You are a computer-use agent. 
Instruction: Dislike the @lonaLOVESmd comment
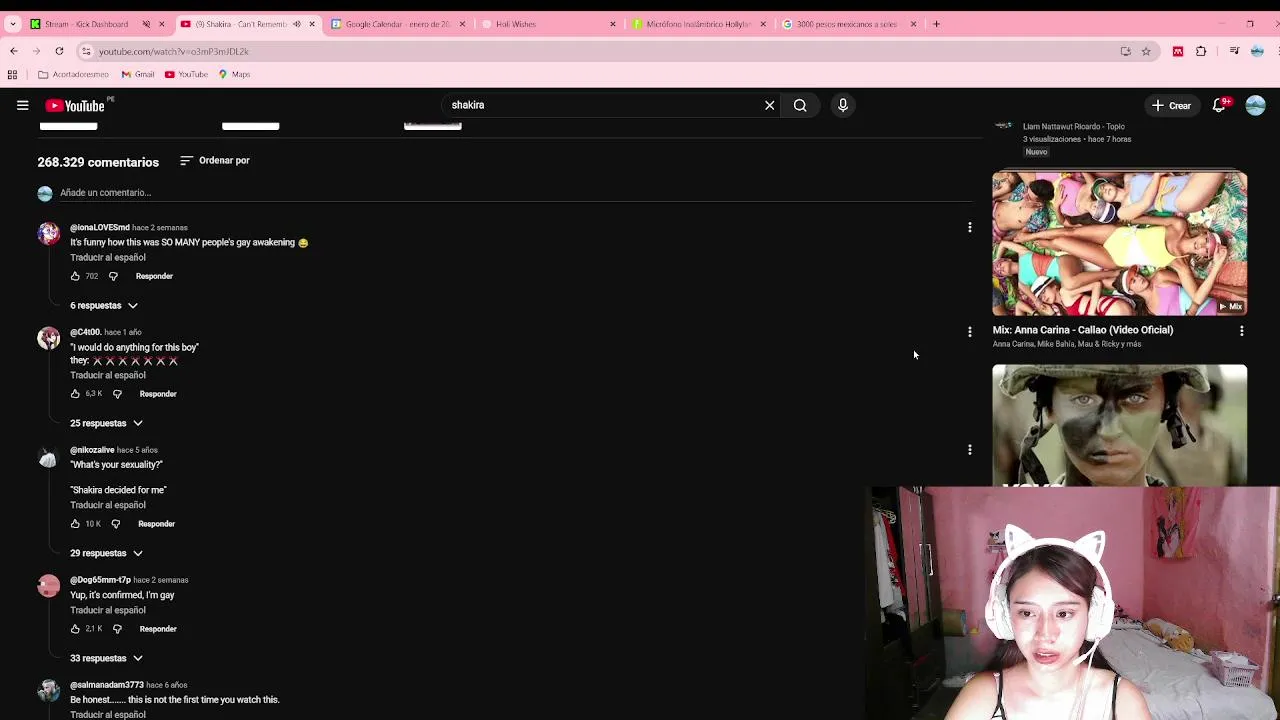(113, 276)
